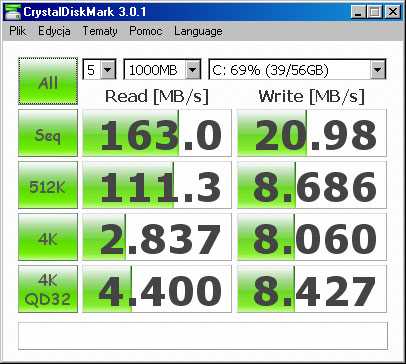The image size is (406, 364).
Task: Click the empty comment field at bottom
Action: point(203,336)
